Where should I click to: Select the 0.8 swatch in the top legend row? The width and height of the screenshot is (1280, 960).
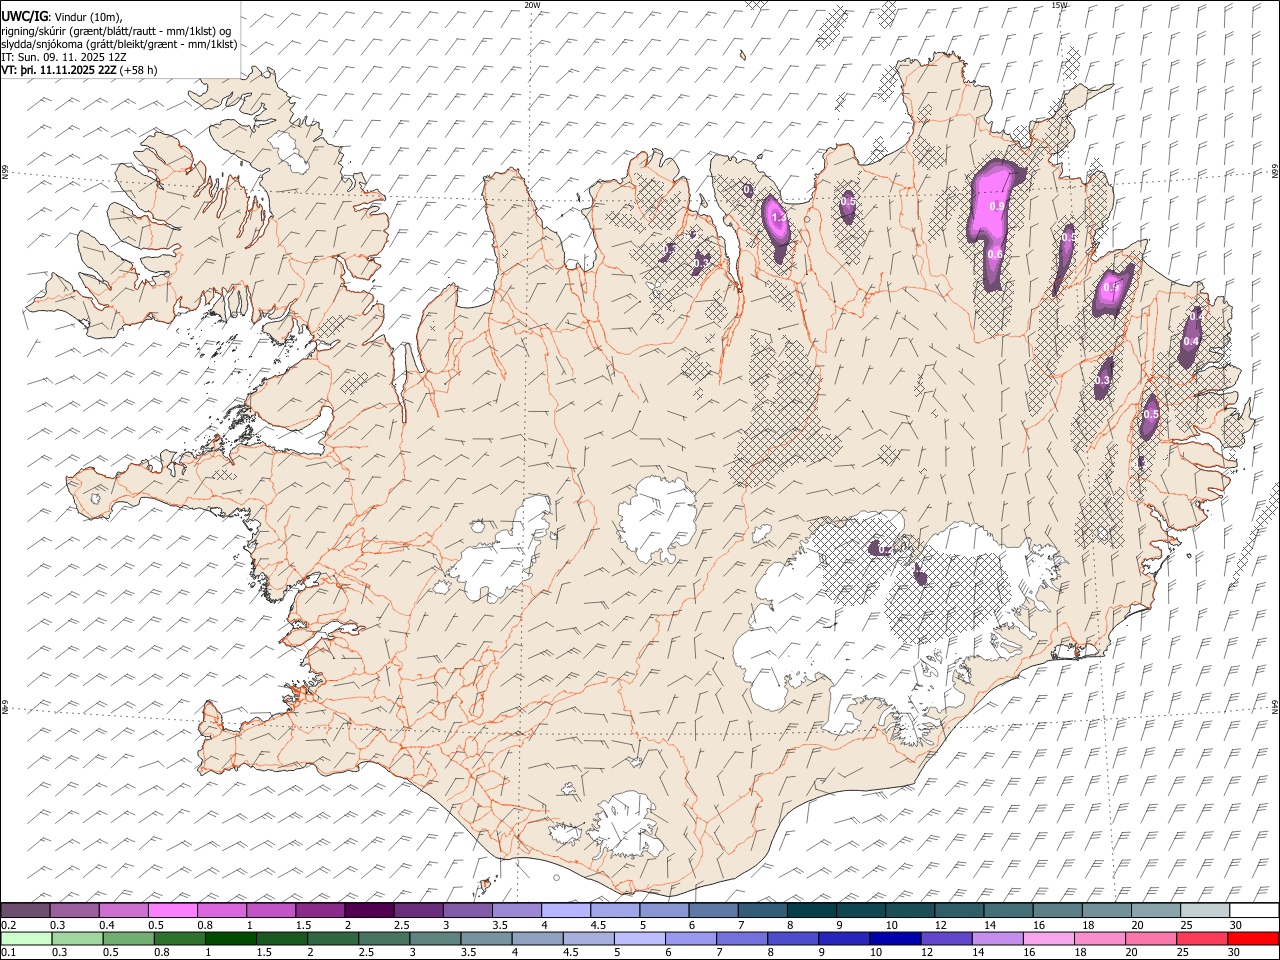[x=221, y=911]
